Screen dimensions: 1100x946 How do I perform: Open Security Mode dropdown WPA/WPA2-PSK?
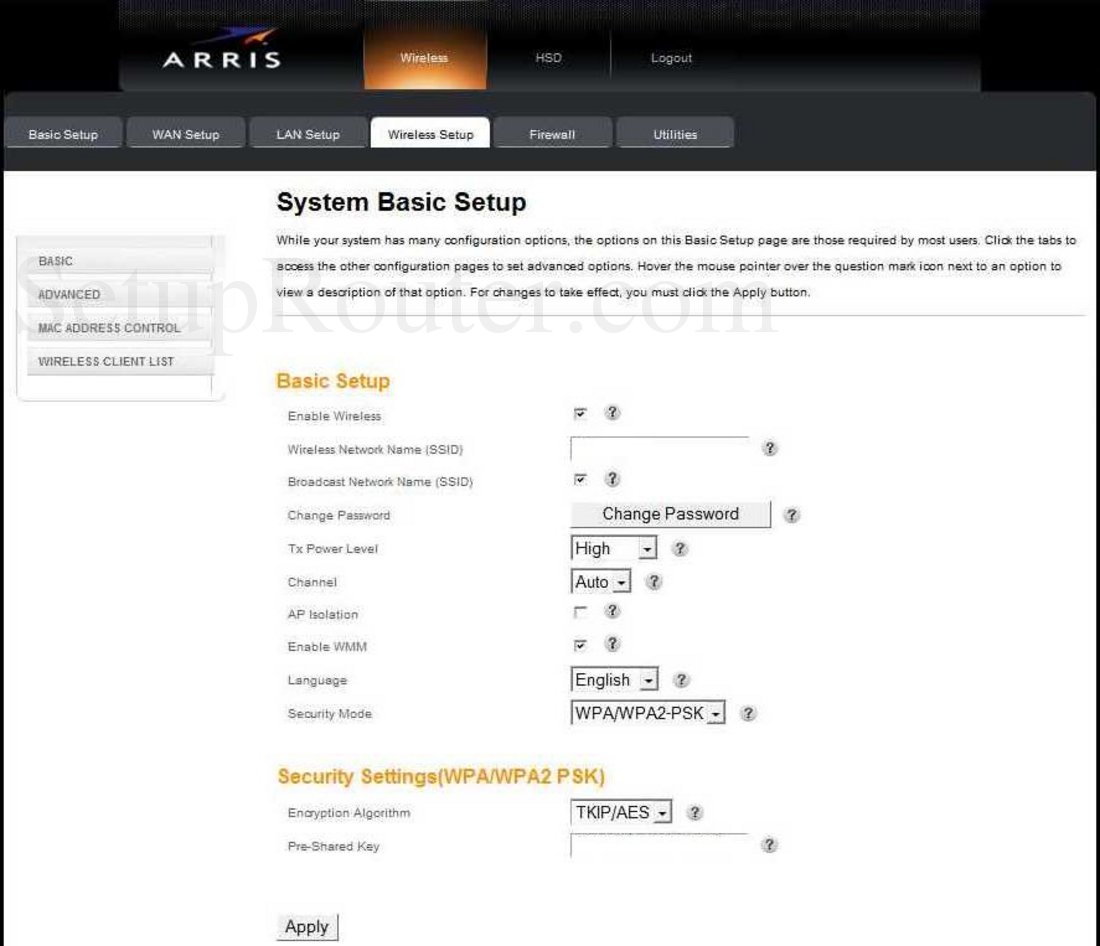(x=648, y=713)
